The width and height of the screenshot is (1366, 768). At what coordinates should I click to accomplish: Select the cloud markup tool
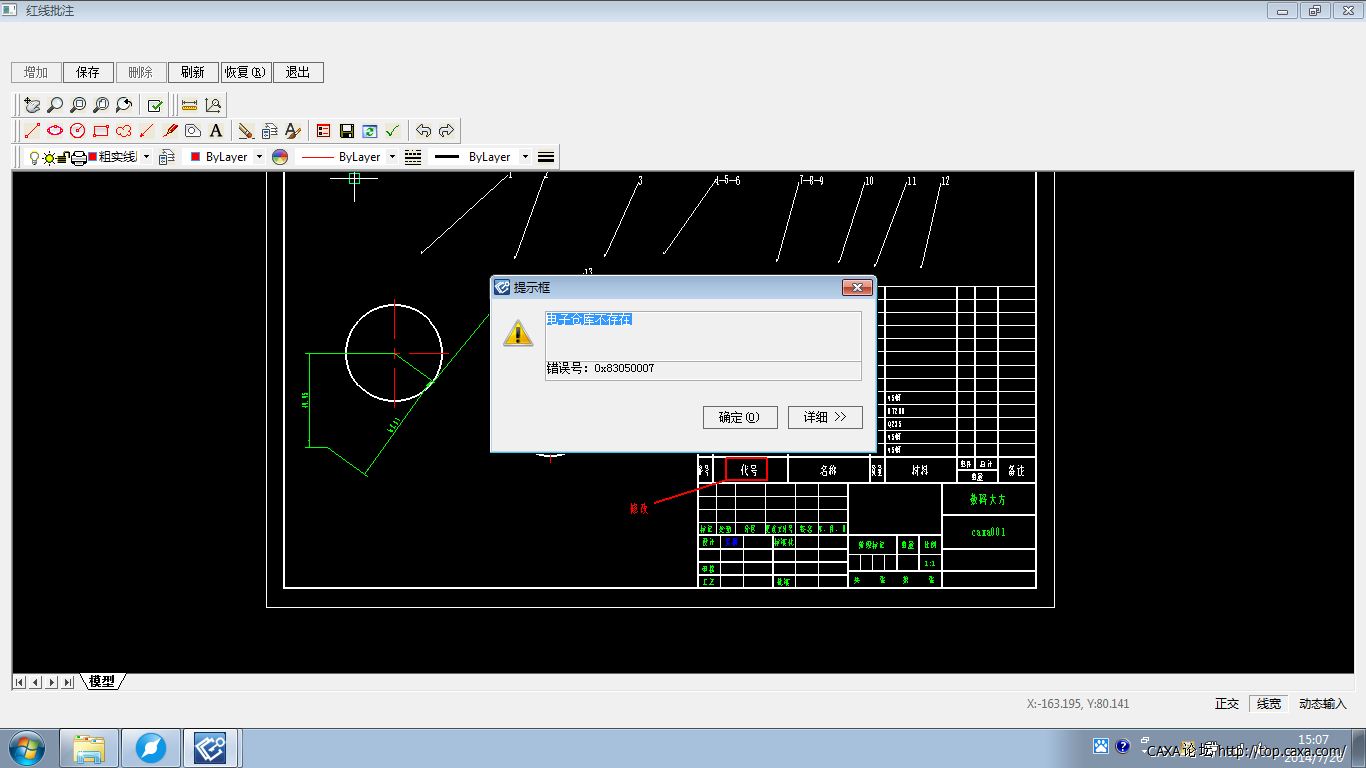click(x=124, y=131)
